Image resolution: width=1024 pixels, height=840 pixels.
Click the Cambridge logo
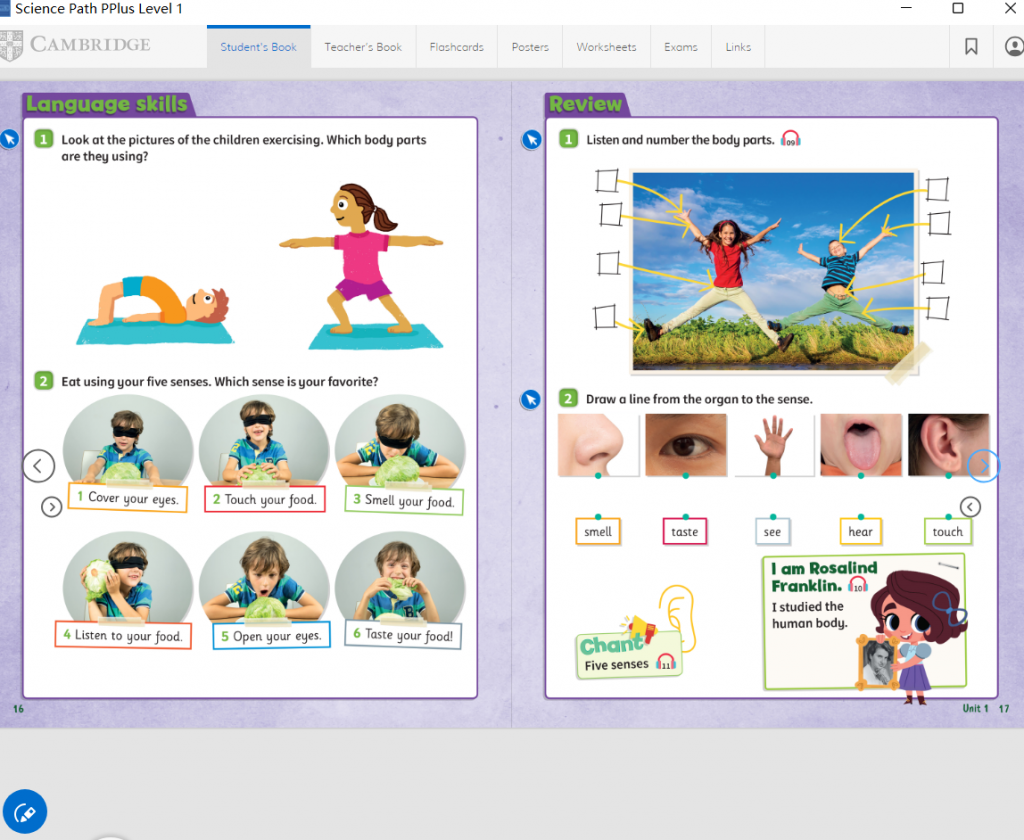tap(78, 45)
